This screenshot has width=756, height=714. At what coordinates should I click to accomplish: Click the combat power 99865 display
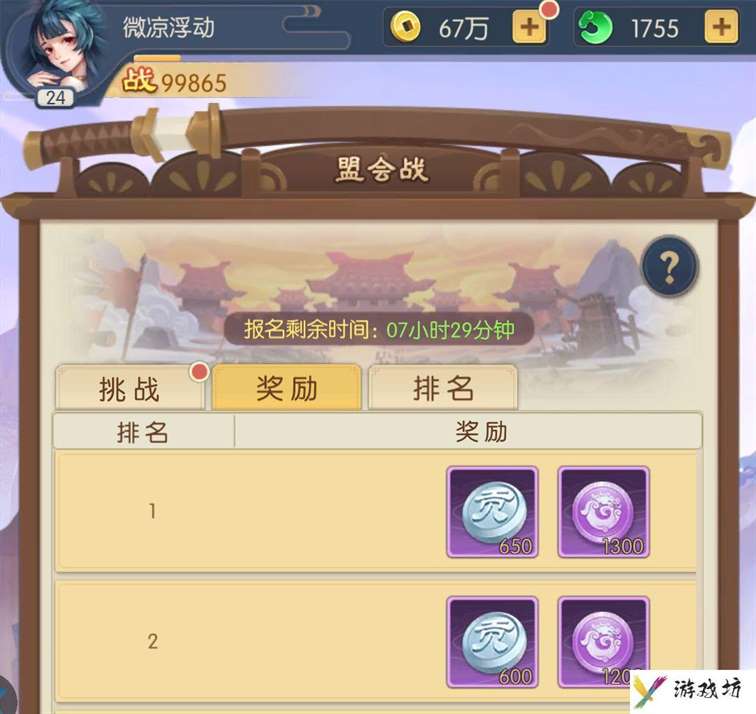(x=174, y=82)
